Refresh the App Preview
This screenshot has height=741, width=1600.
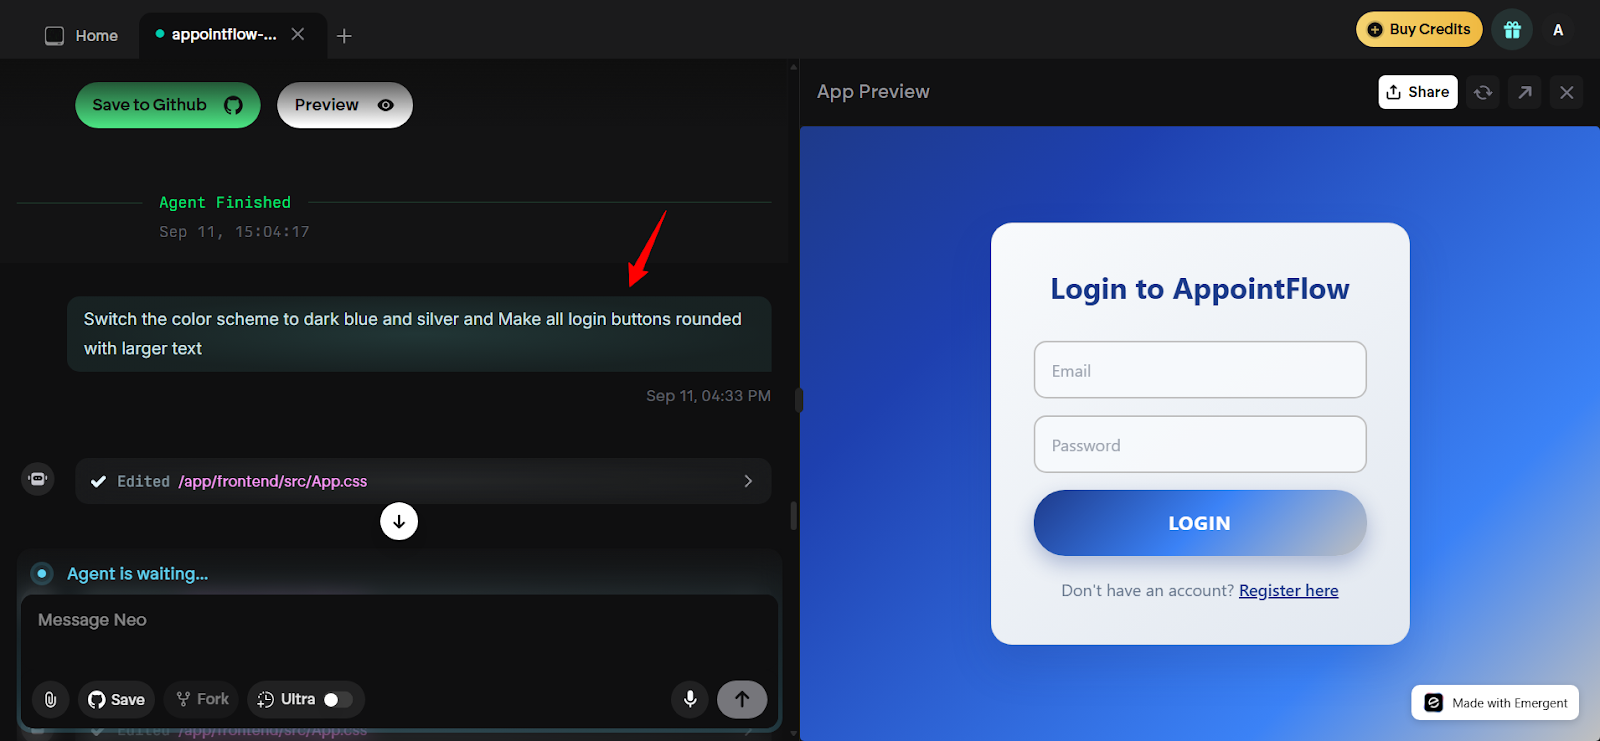(1483, 92)
